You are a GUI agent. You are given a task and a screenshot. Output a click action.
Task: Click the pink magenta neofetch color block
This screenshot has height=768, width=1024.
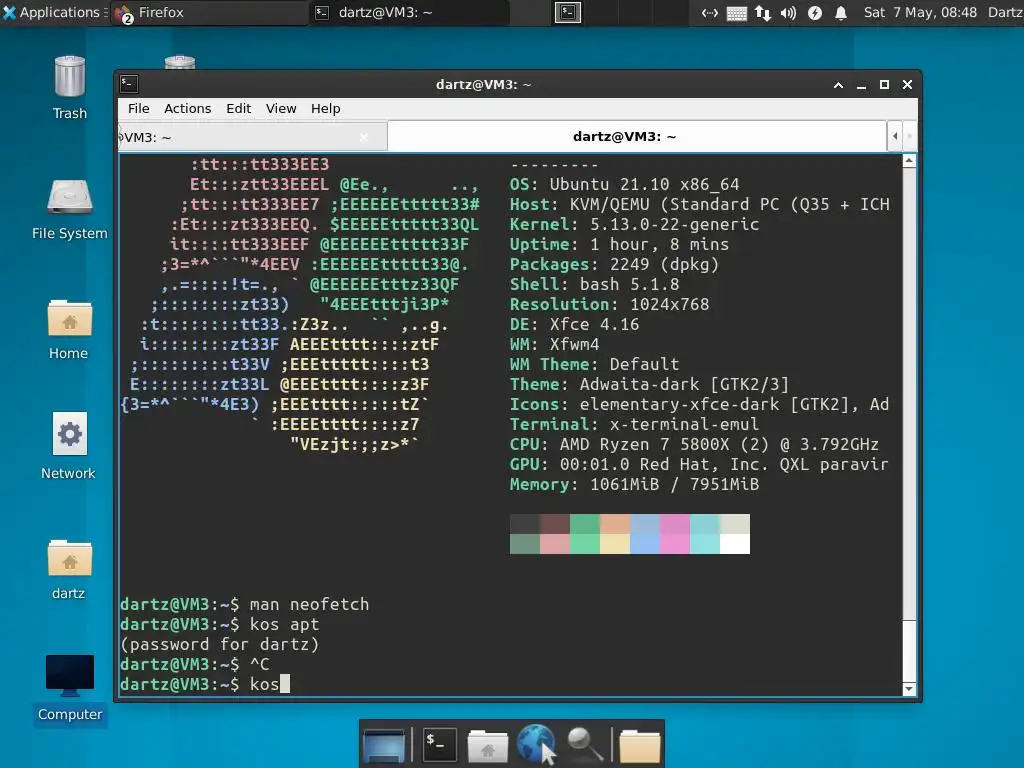point(675,534)
